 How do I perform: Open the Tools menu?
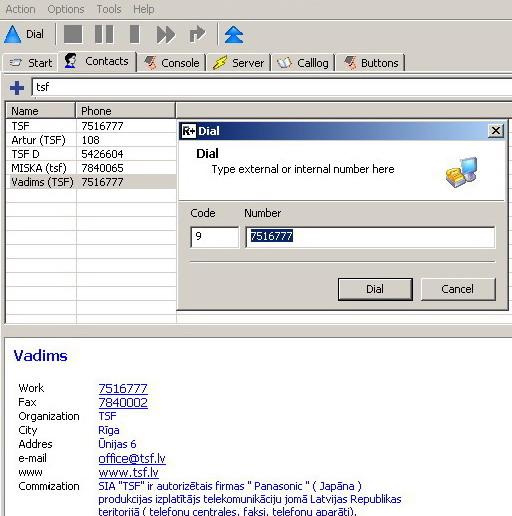click(x=109, y=9)
